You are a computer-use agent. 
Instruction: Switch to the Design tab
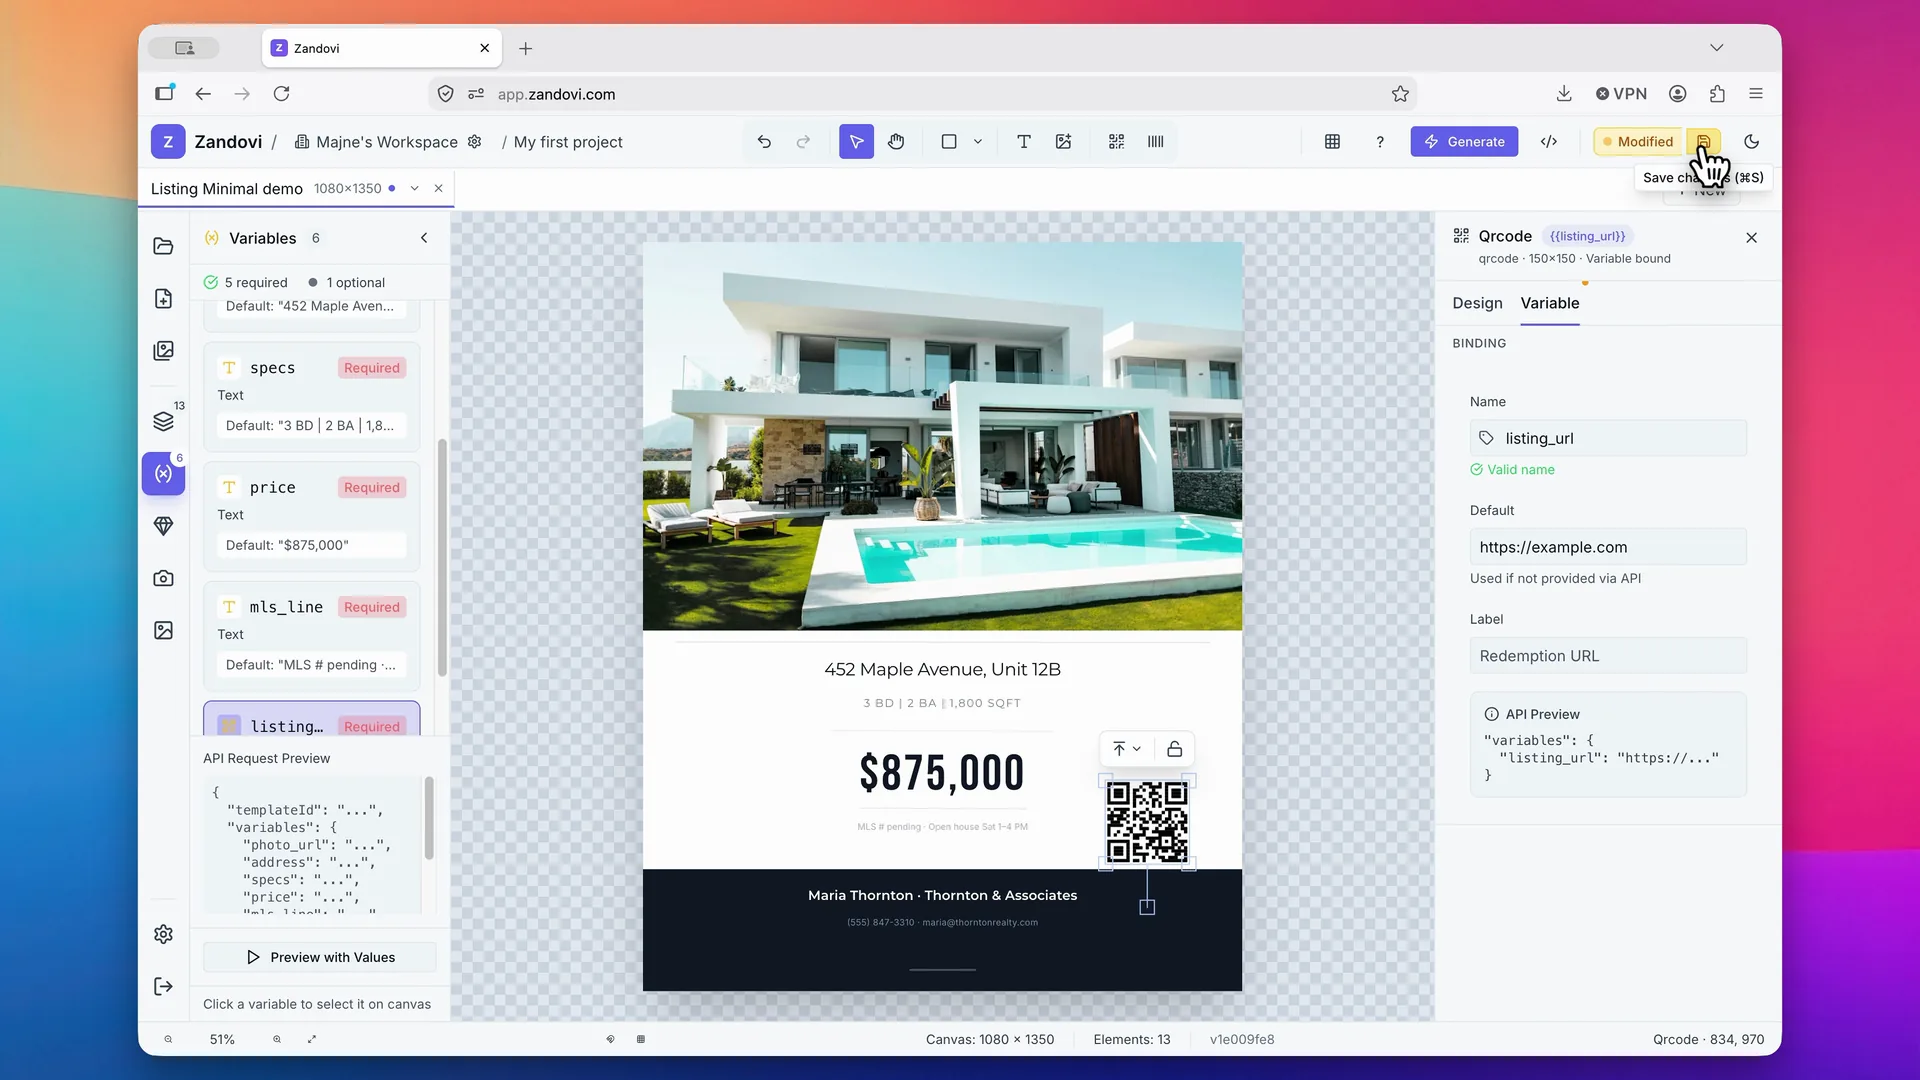(x=1477, y=303)
